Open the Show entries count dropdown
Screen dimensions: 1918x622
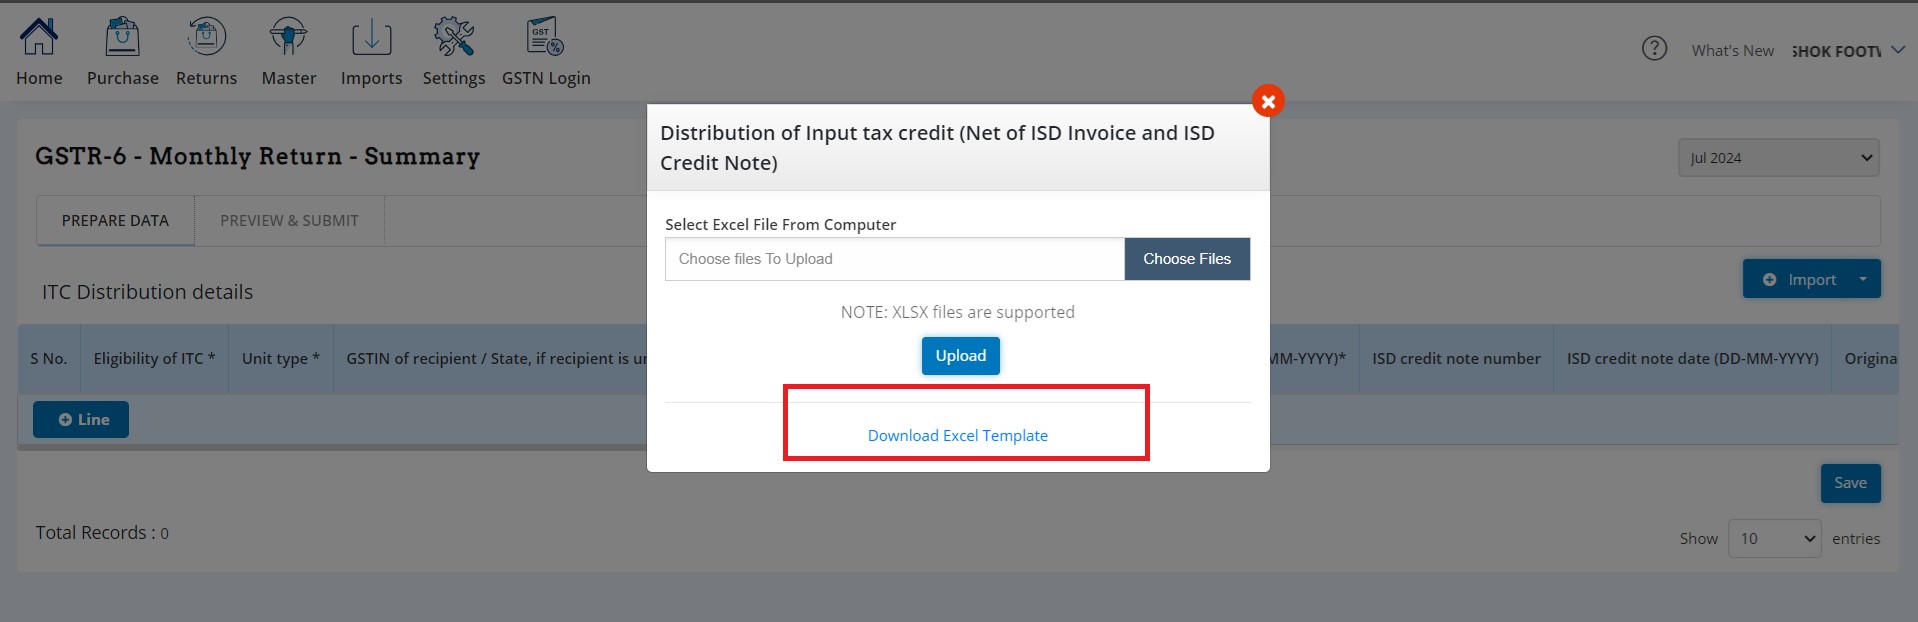coord(1774,538)
